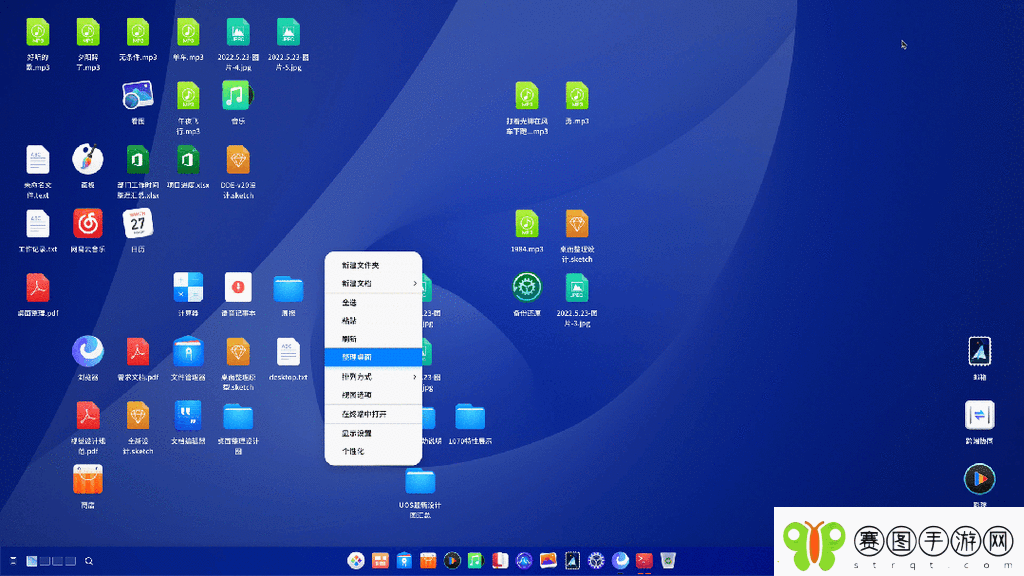The height and width of the screenshot is (576, 1024).
Task: Open the red terminal dock icon
Action: (x=644, y=560)
